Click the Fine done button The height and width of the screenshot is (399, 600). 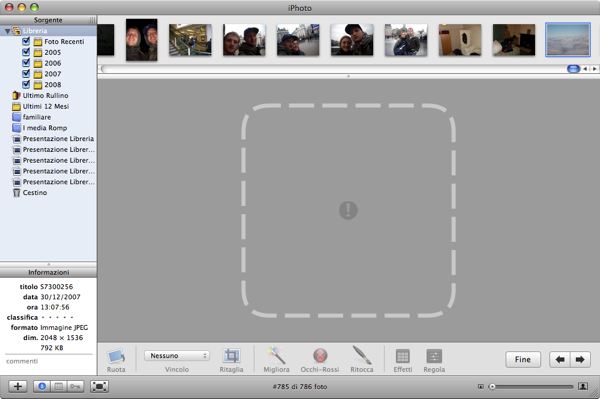(523, 360)
